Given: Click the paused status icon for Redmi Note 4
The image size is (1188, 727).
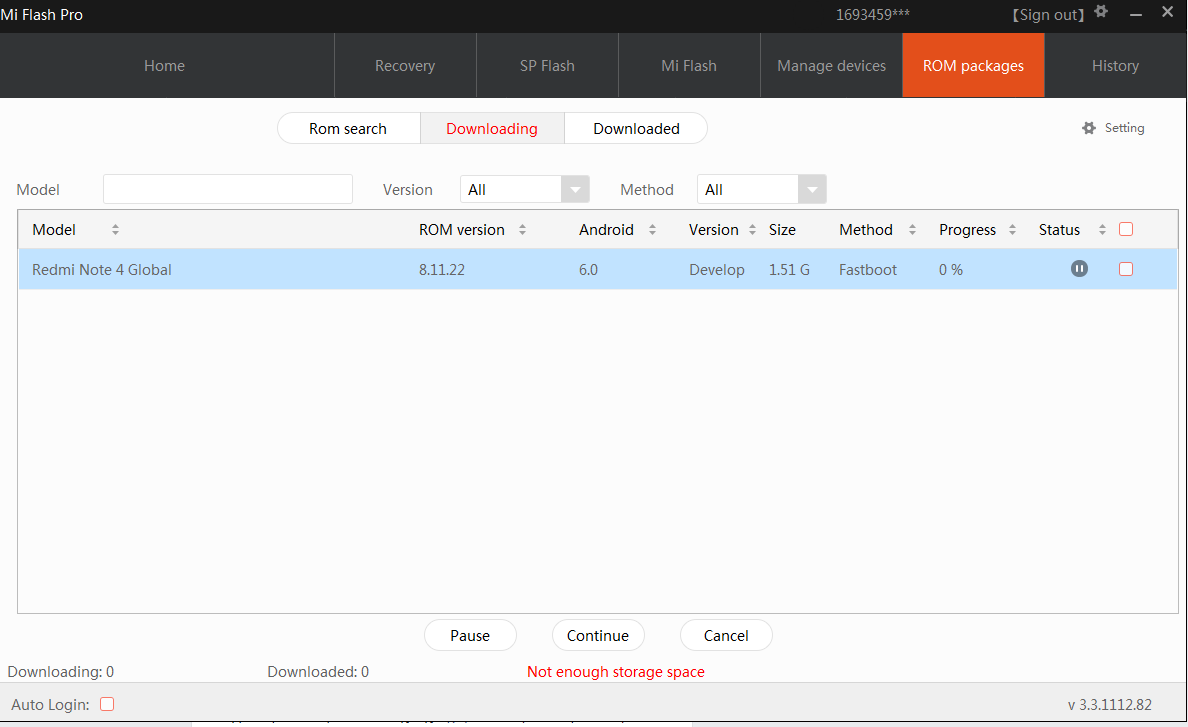Looking at the screenshot, I should [1079, 269].
